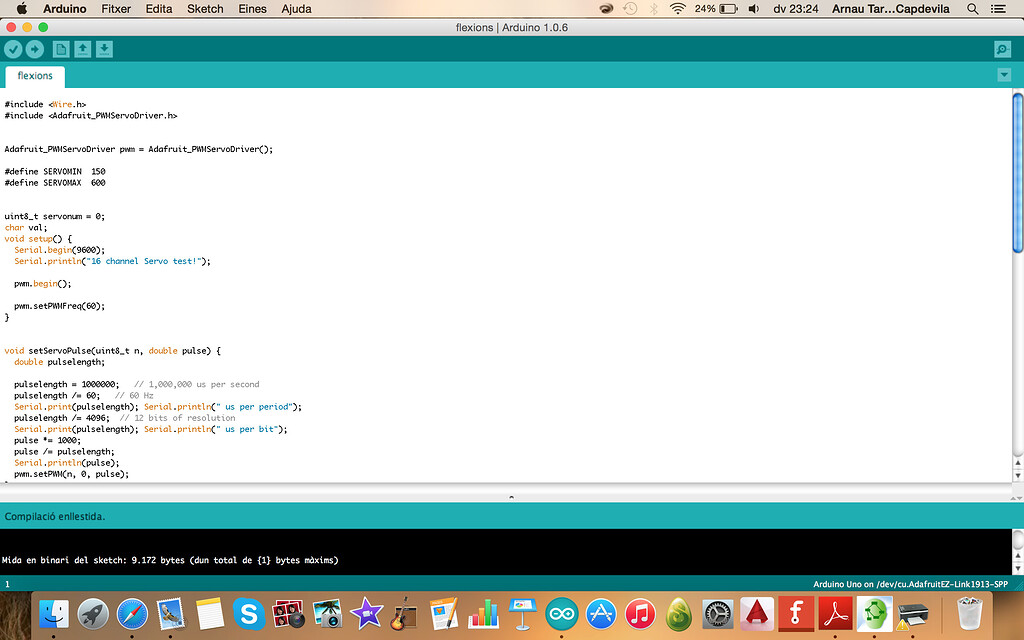
Task: Save the sketch using the toolbar icon
Action: pyautogui.click(x=104, y=48)
